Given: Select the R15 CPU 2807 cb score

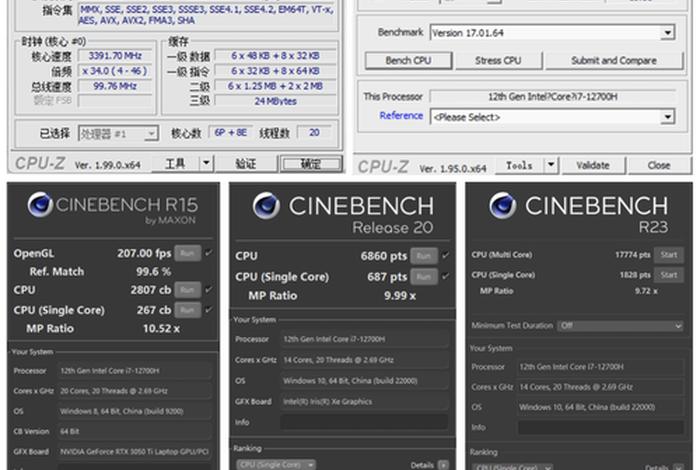Looking at the screenshot, I should [150, 290].
